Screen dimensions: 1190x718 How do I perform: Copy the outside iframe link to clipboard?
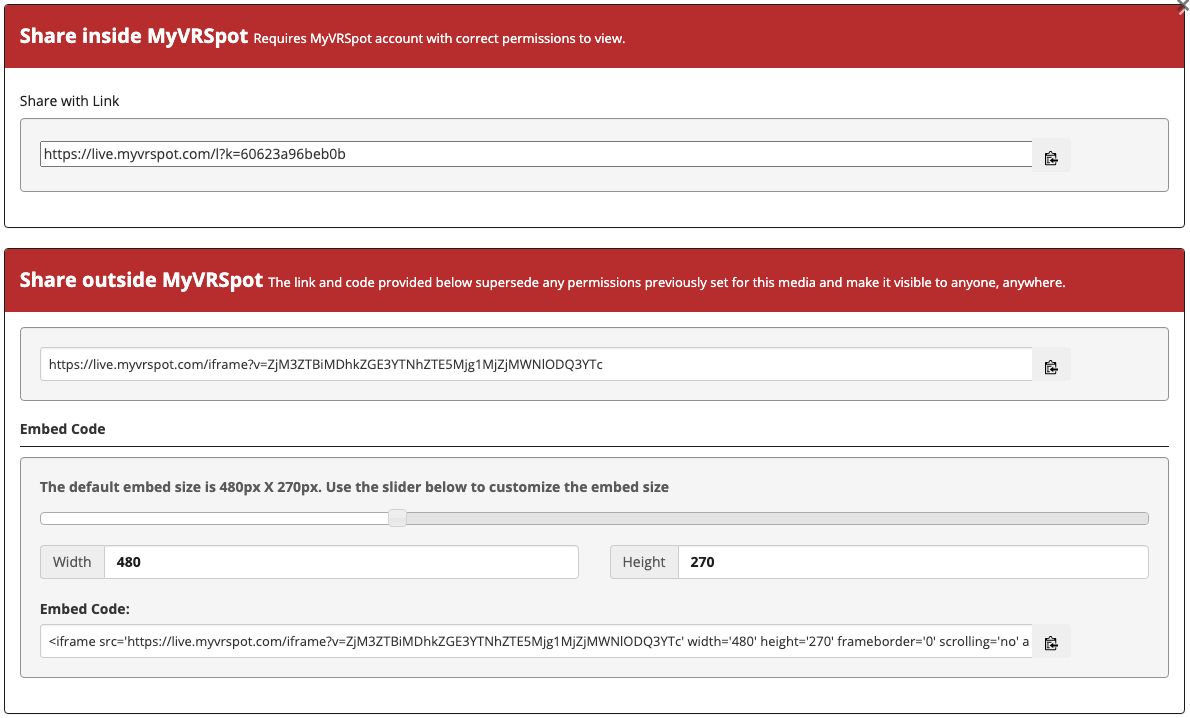click(x=1051, y=365)
